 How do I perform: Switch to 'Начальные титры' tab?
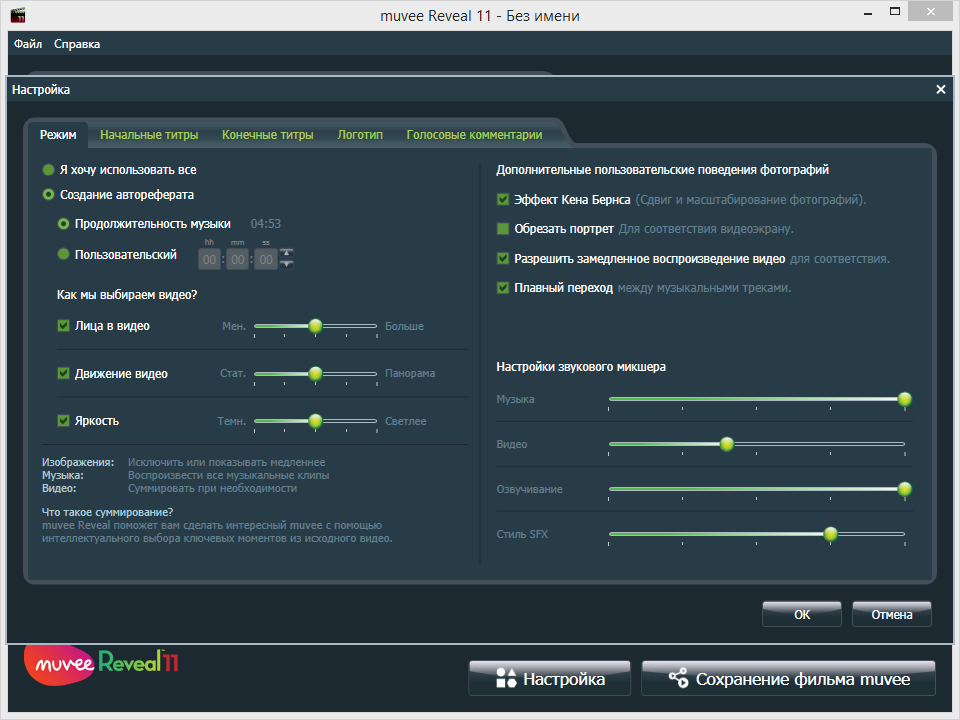point(149,135)
